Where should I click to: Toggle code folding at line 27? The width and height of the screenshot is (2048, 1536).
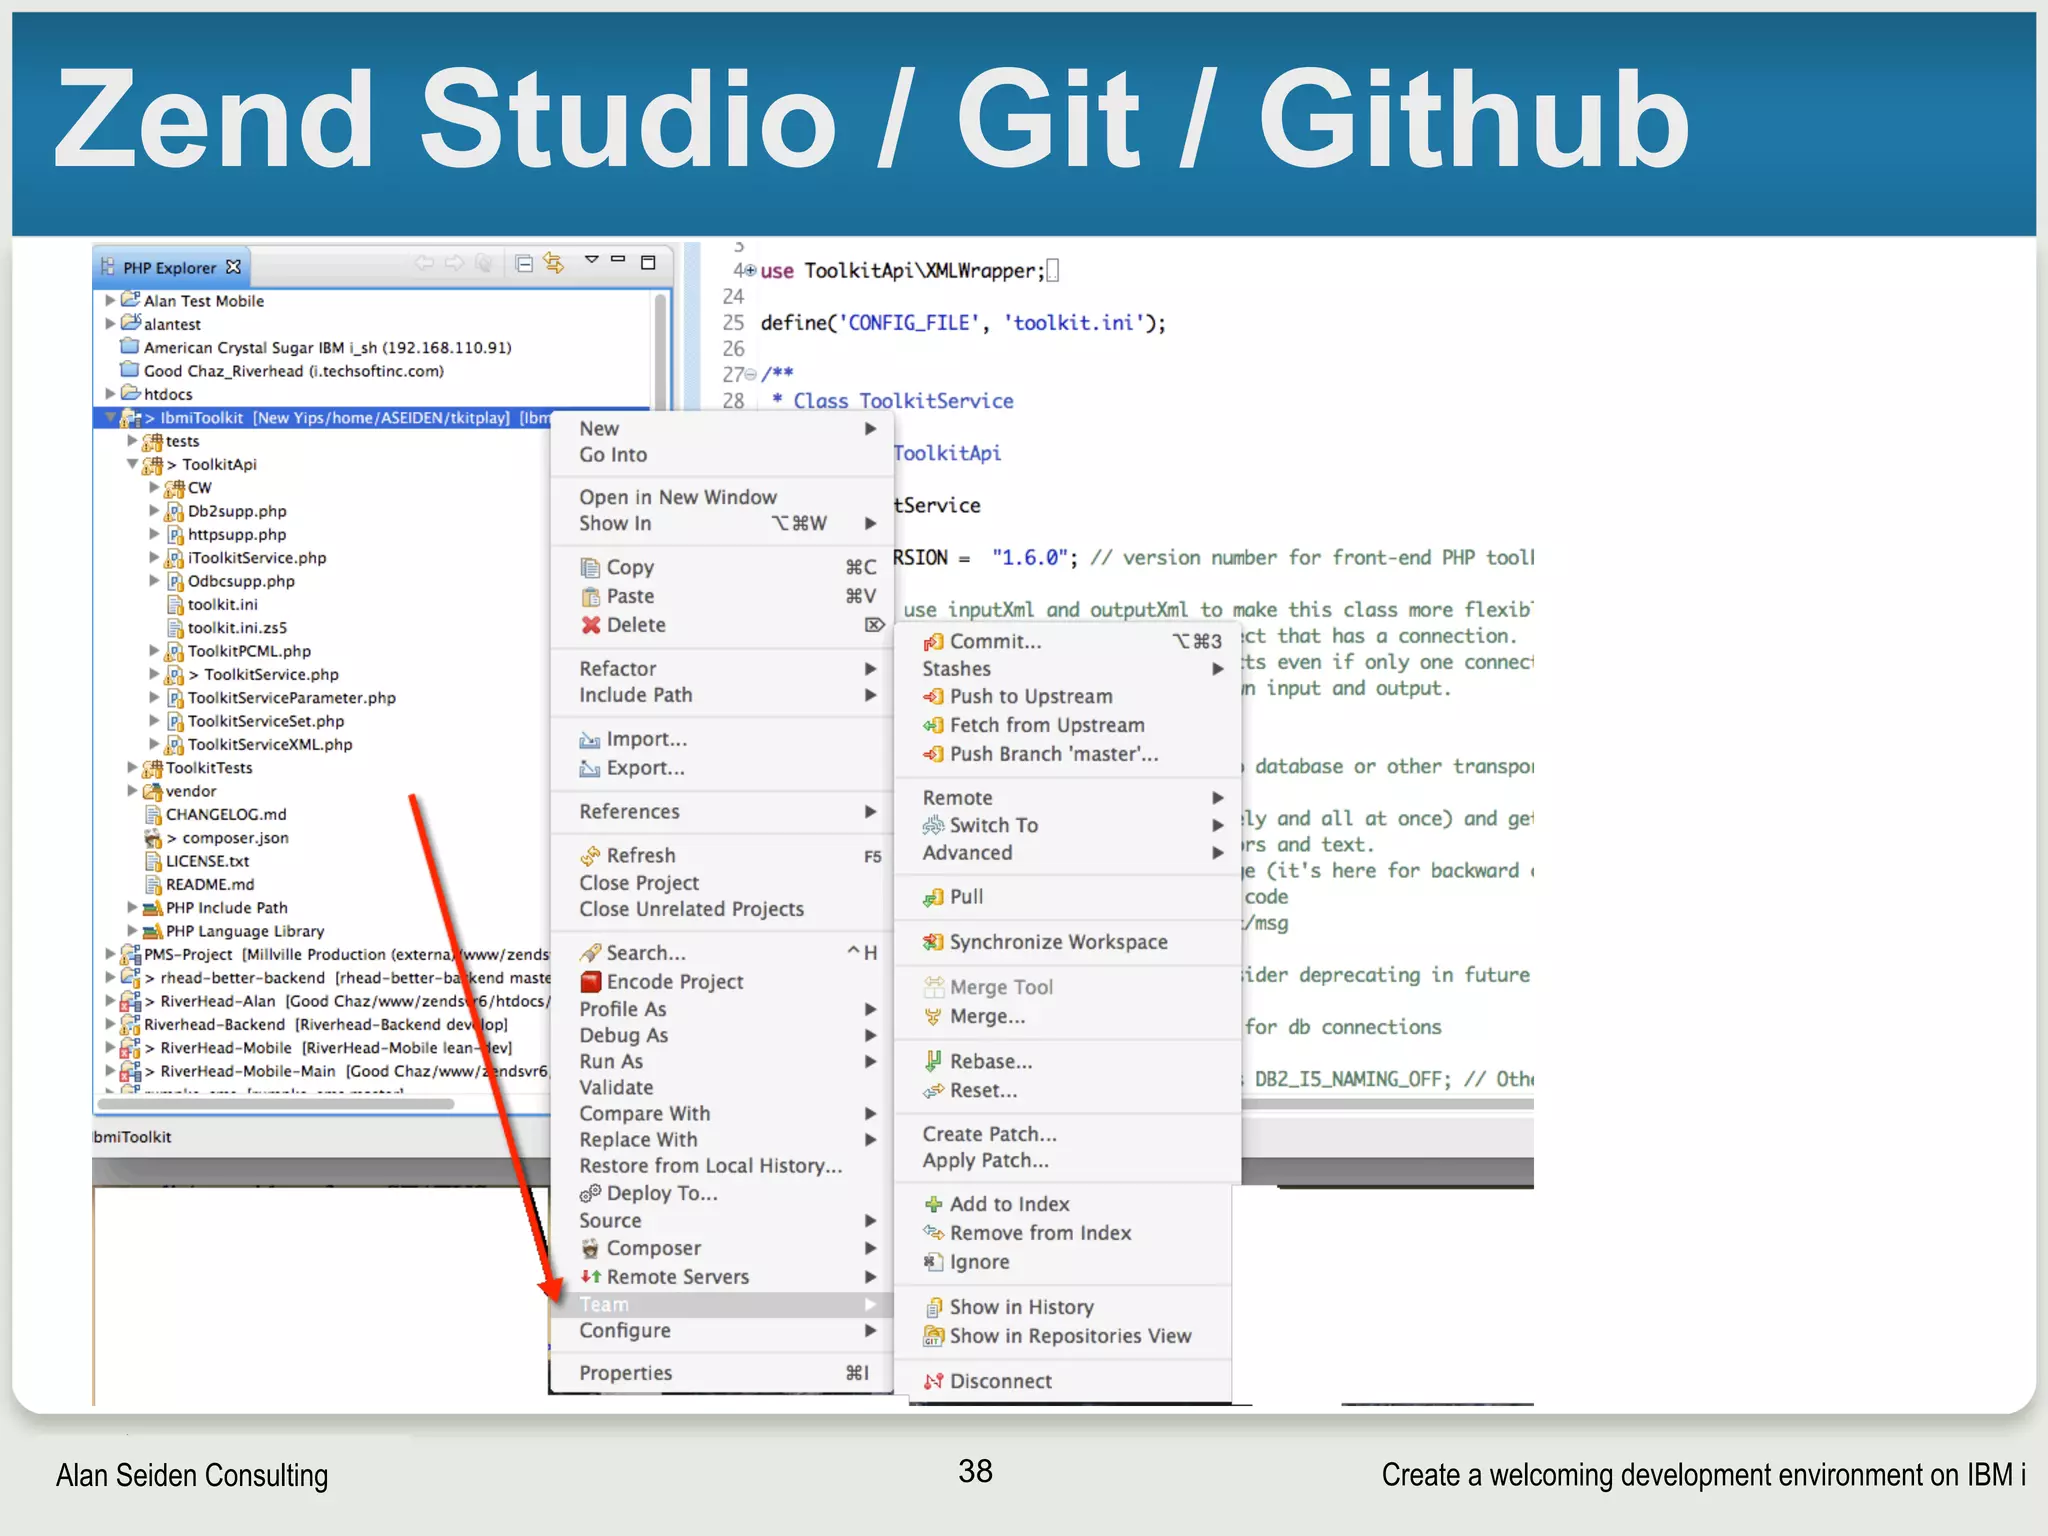(x=751, y=375)
